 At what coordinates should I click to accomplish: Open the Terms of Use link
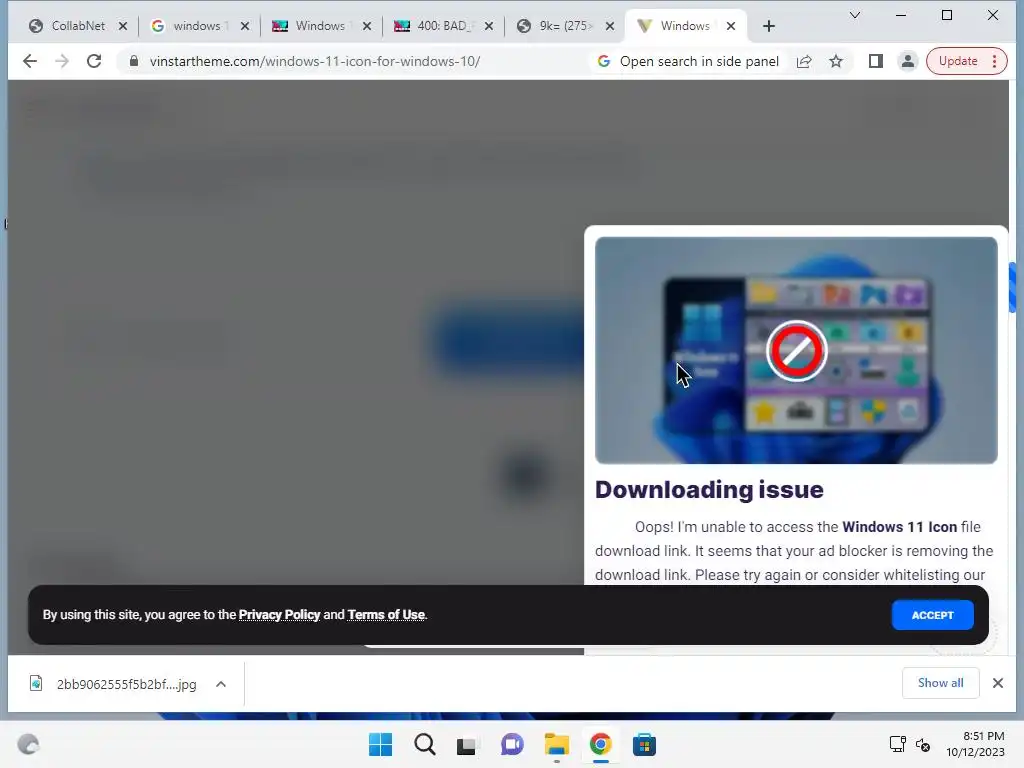pos(386,615)
